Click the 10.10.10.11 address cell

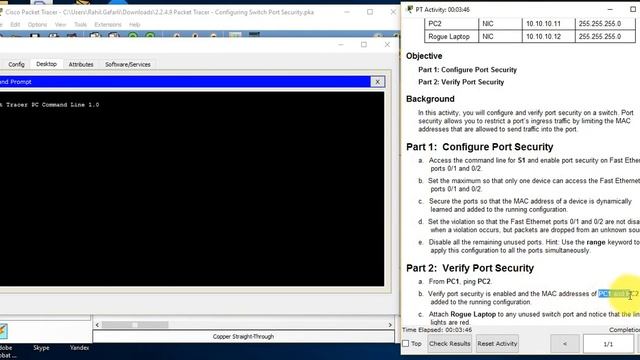548,24
